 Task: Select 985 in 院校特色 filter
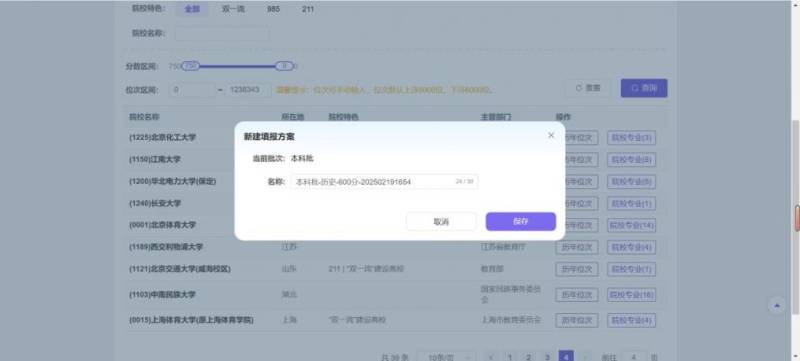[x=273, y=9]
